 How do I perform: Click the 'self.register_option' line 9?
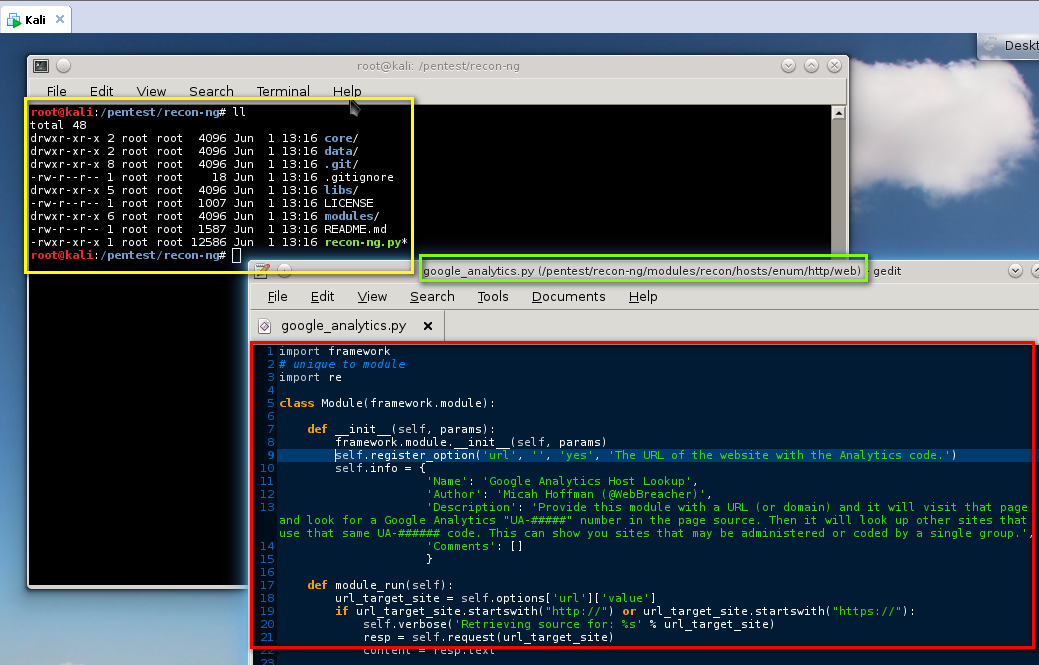[645, 455]
